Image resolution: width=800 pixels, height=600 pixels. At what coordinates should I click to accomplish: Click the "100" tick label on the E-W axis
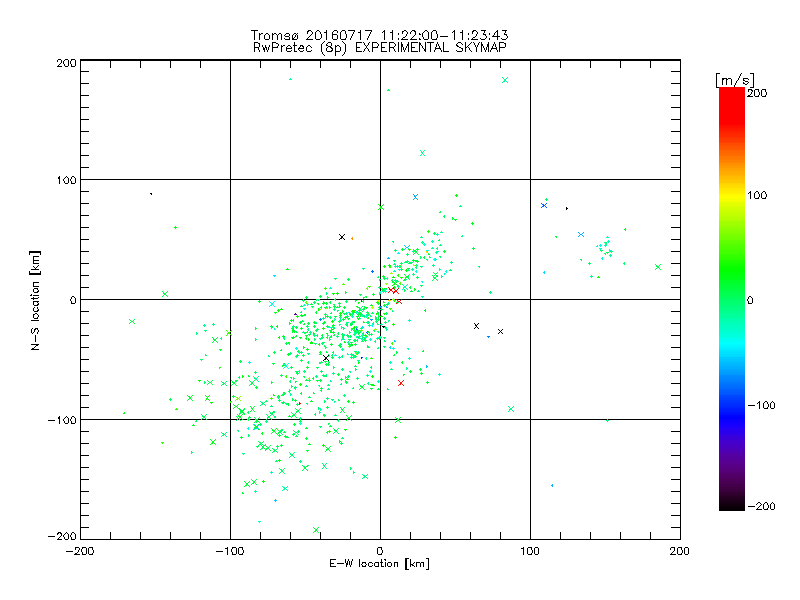(x=530, y=551)
